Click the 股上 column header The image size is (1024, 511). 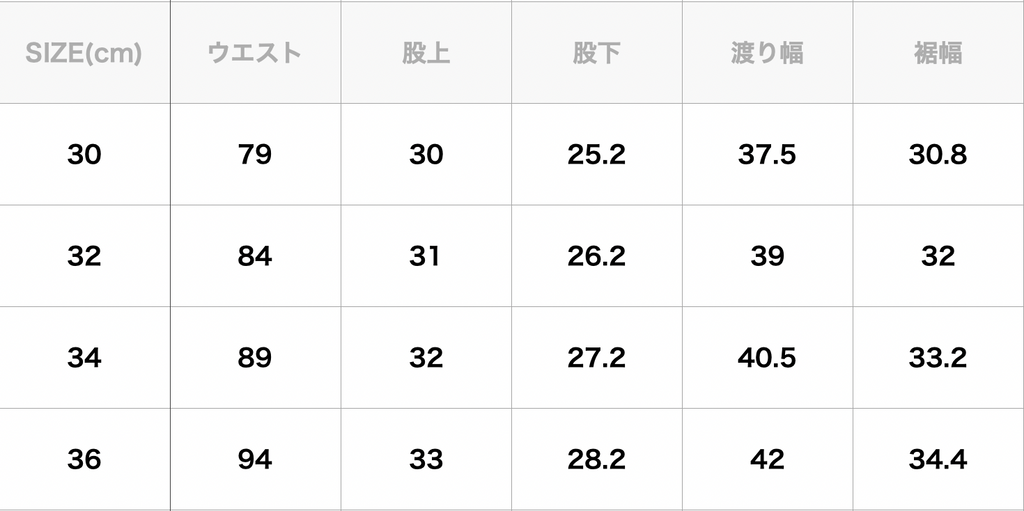425,53
